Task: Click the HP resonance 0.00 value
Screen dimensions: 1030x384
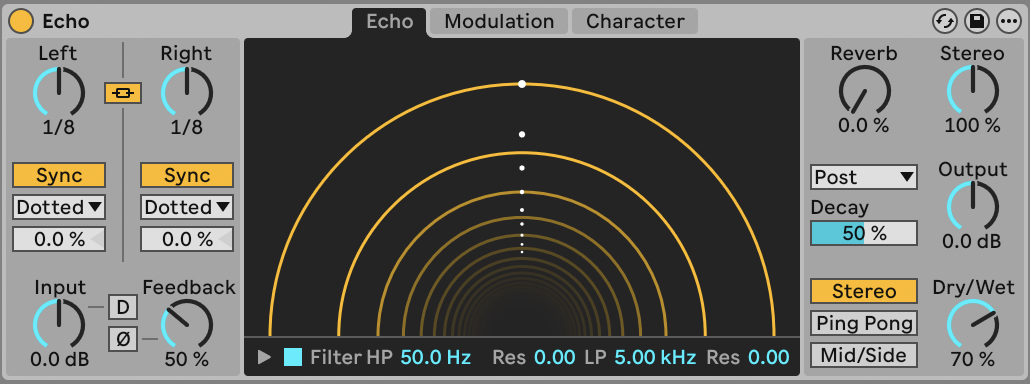Action: [x=555, y=358]
